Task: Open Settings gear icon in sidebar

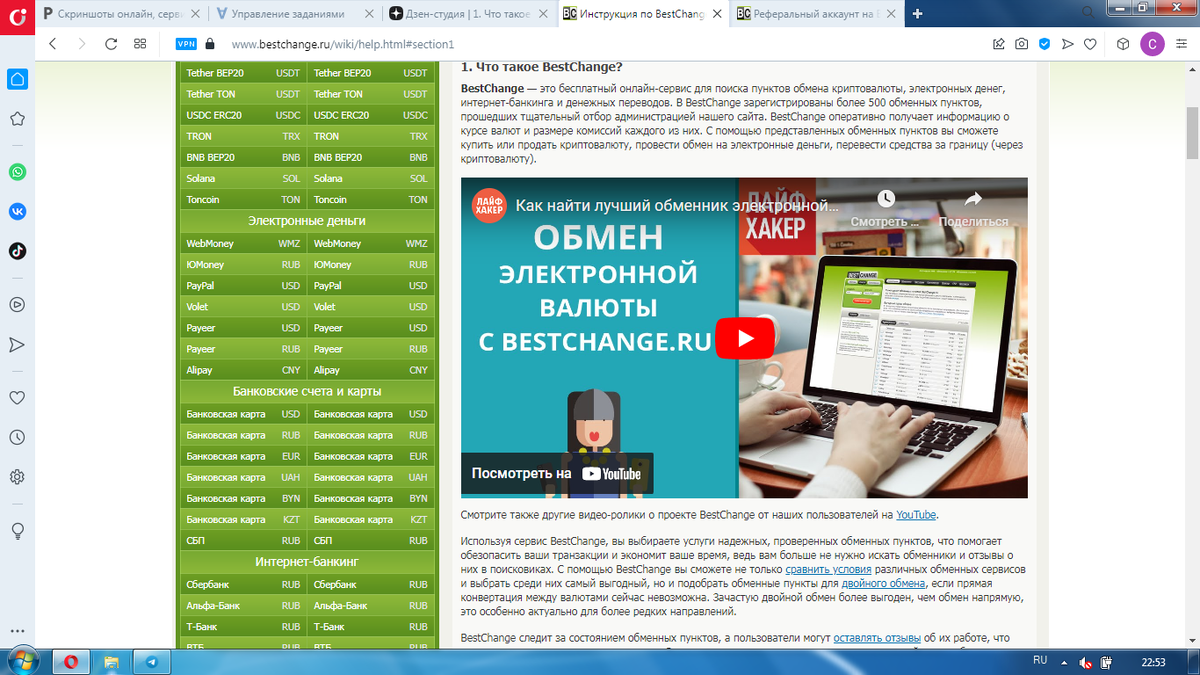Action: click(17, 476)
